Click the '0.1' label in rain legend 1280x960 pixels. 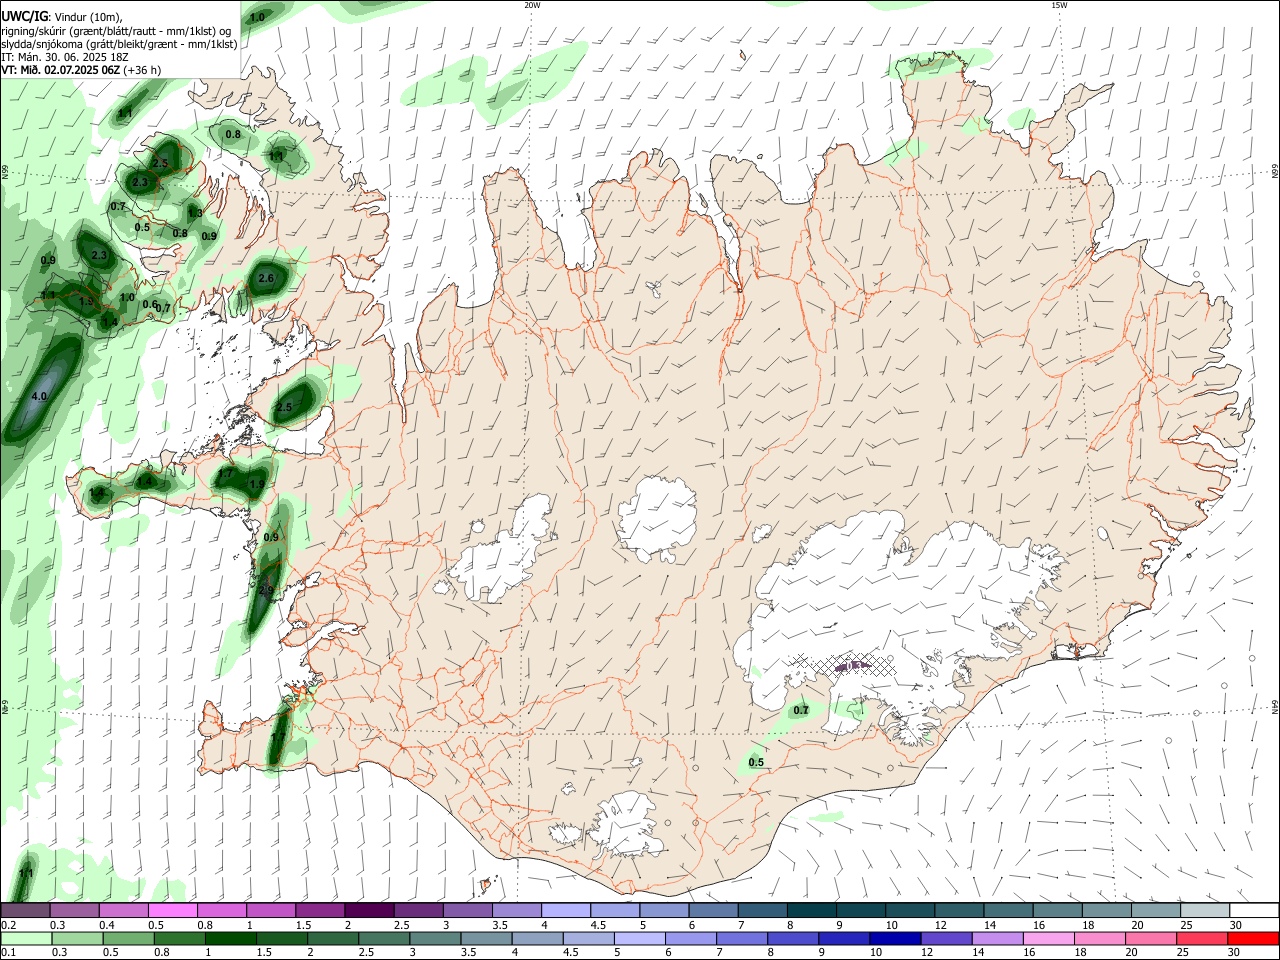tap(8, 953)
